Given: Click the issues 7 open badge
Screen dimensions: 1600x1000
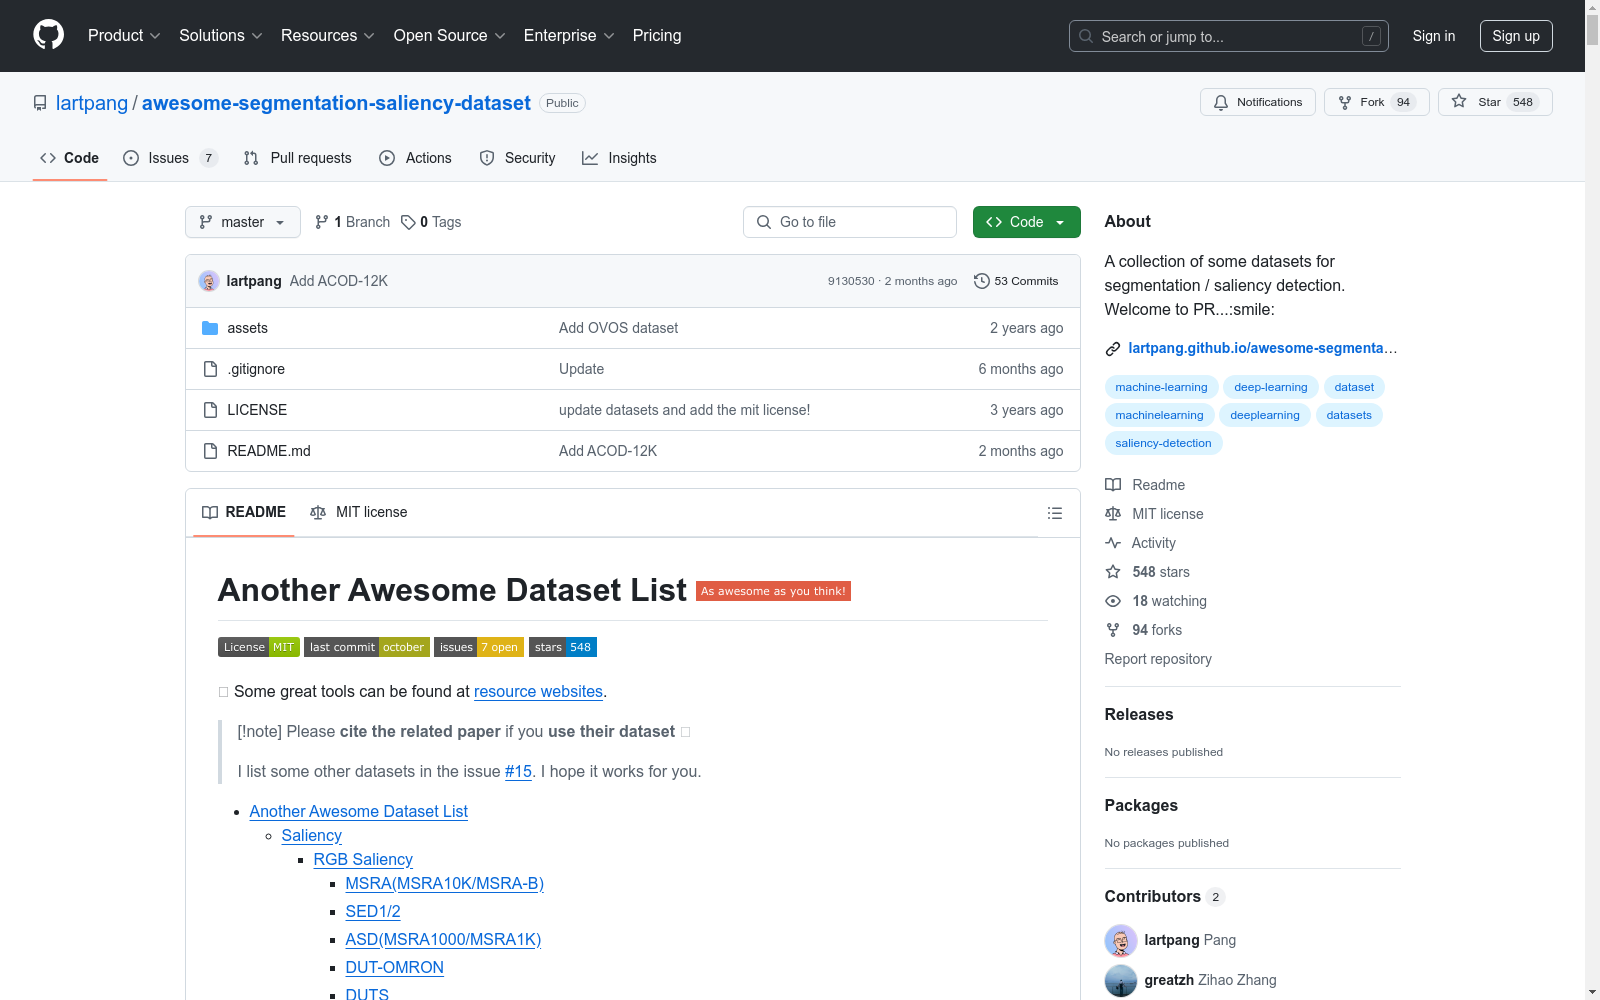Looking at the screenshot, I should (x=479, y=647).
